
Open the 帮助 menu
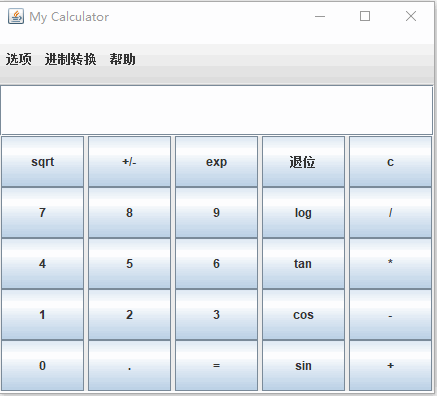(x=123, y=59)
